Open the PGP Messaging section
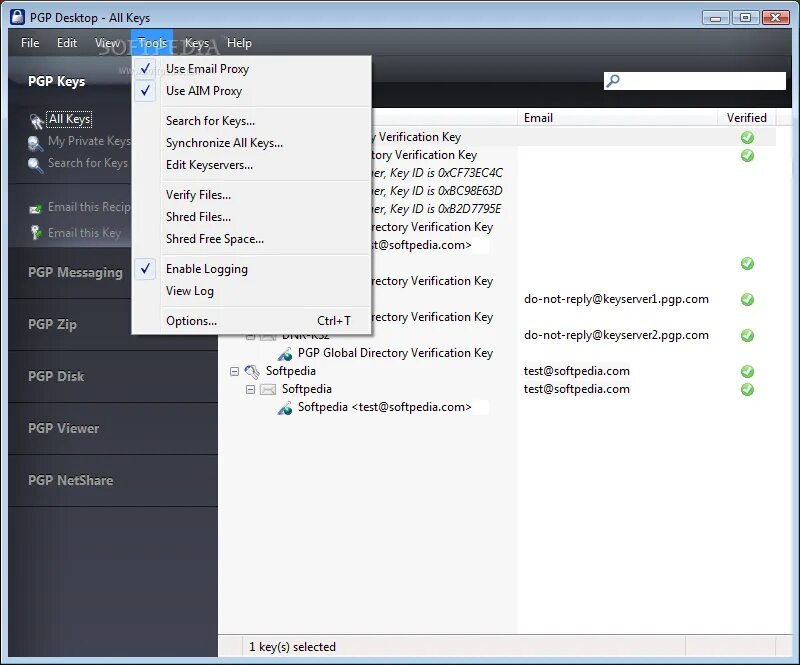Viewport: 800px width, 665px height. [x=75, y=273]
